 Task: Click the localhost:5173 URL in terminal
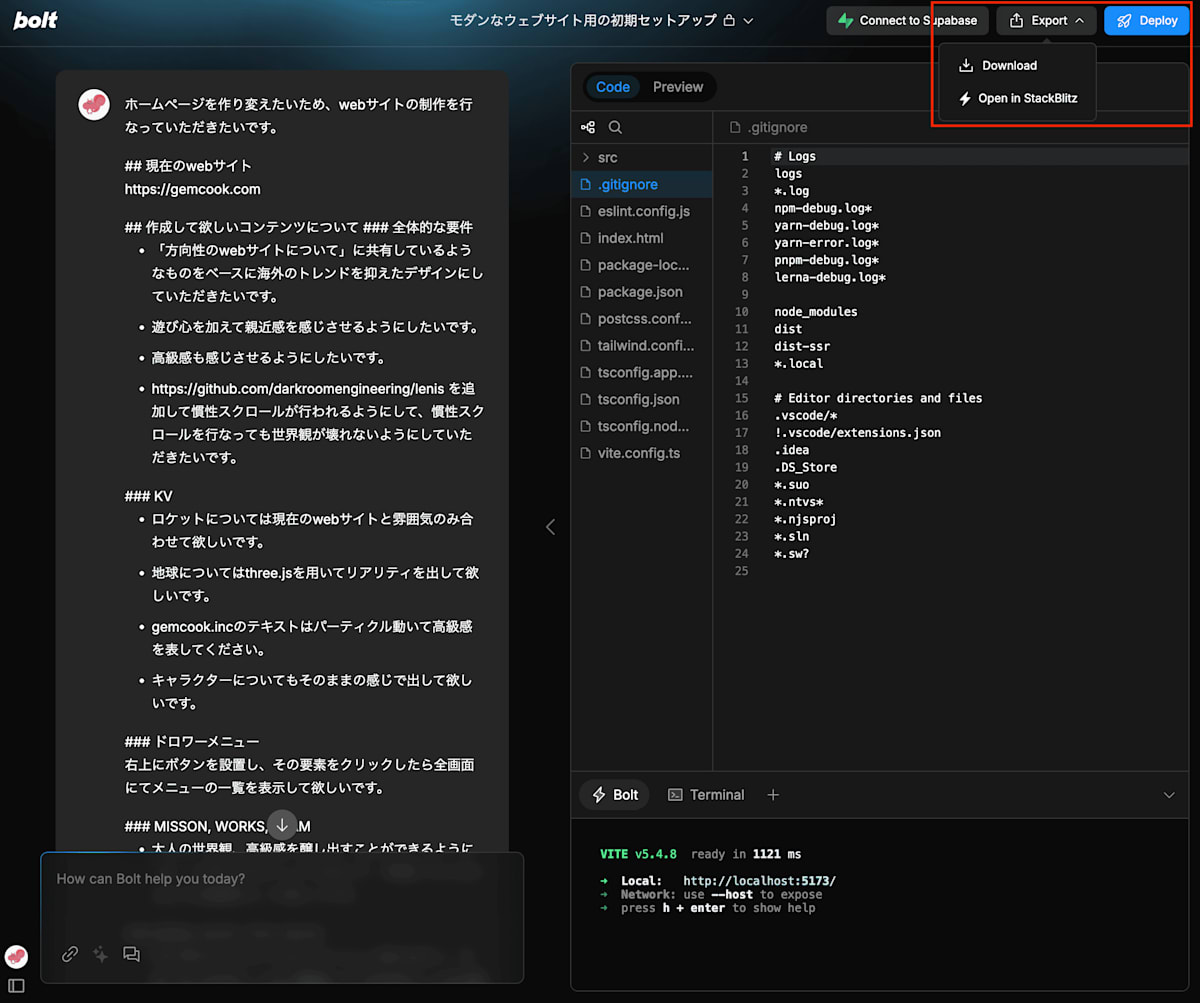click(759, 881)
